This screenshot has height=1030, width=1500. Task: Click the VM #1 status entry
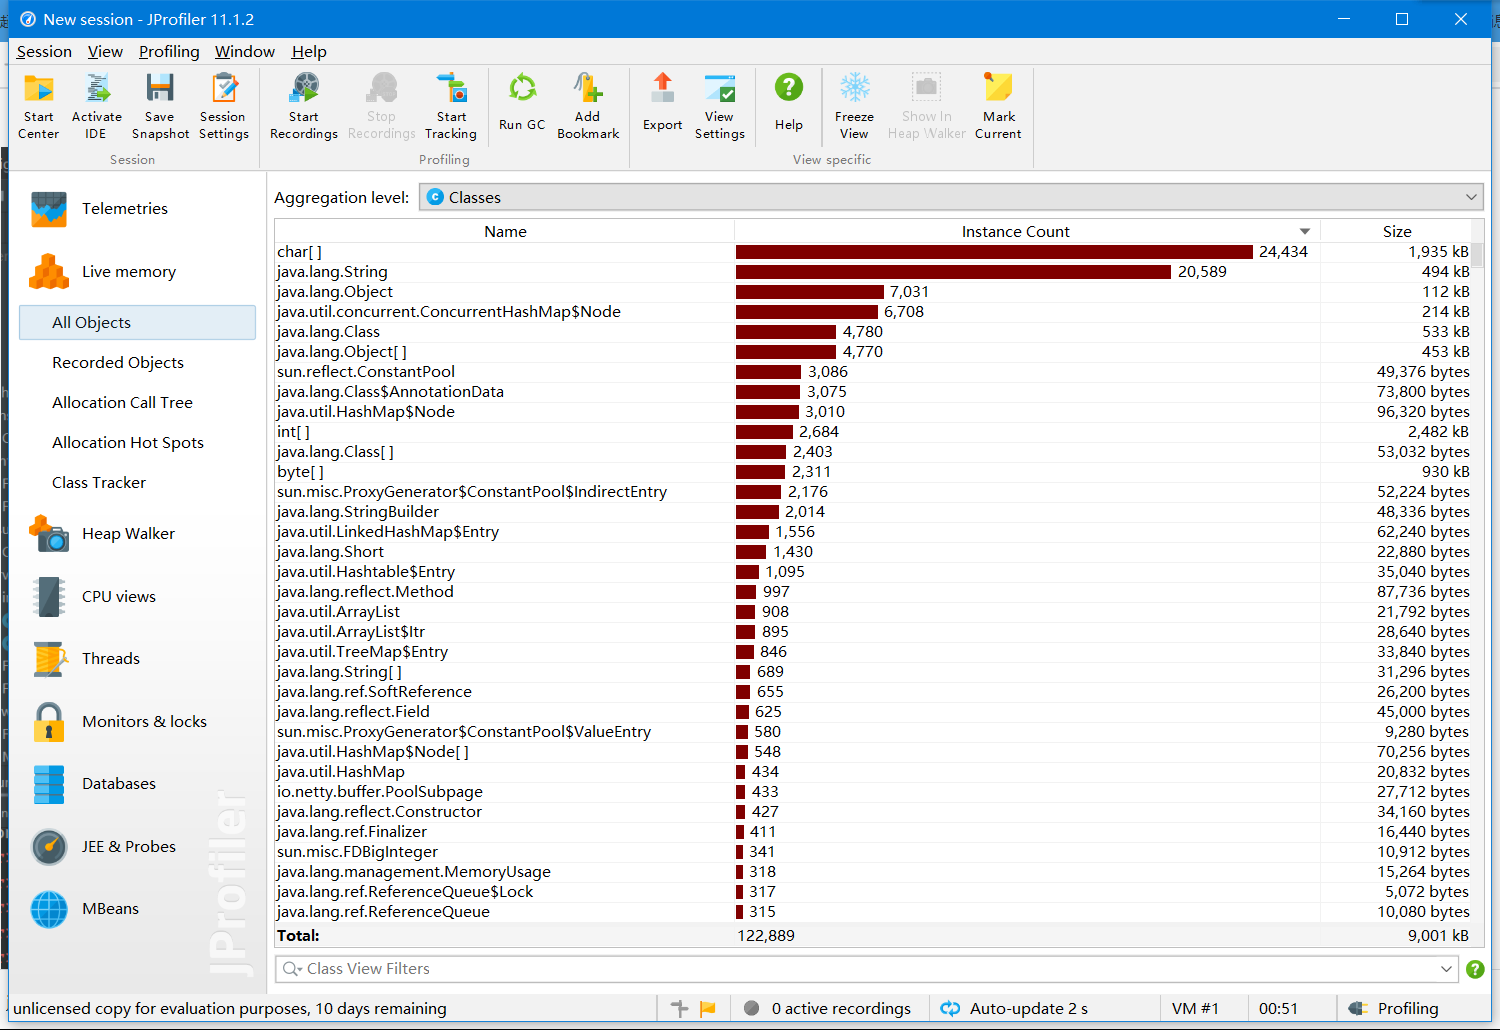(x=1195, y=1008)
